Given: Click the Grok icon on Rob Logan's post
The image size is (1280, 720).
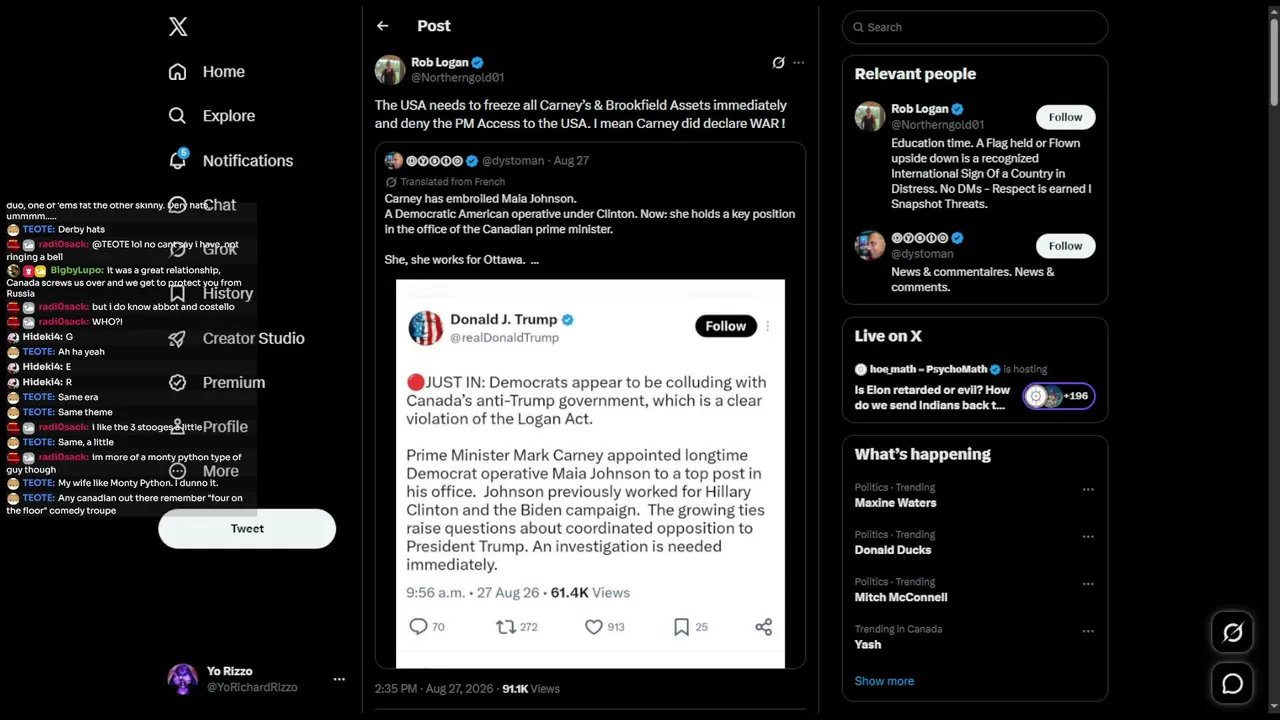Looking at the screenshot, I should tap(778, 63).
